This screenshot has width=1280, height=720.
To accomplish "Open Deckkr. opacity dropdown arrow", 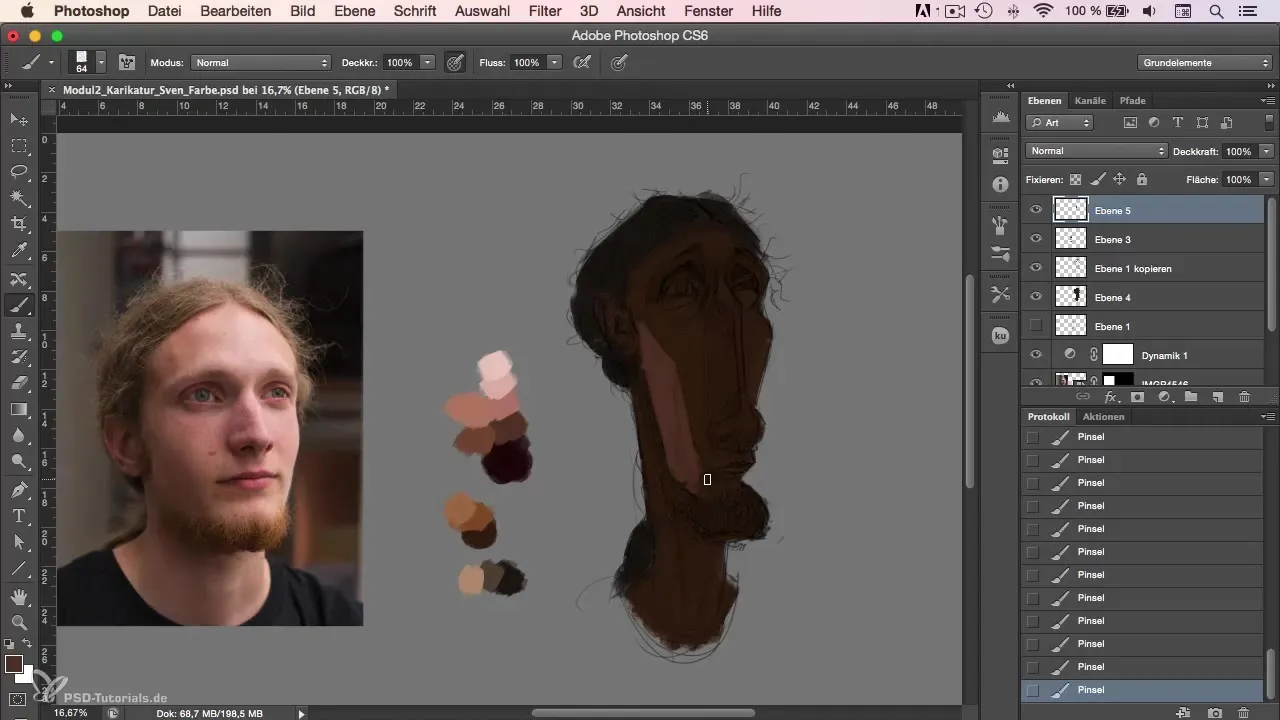I will [428, 62].
